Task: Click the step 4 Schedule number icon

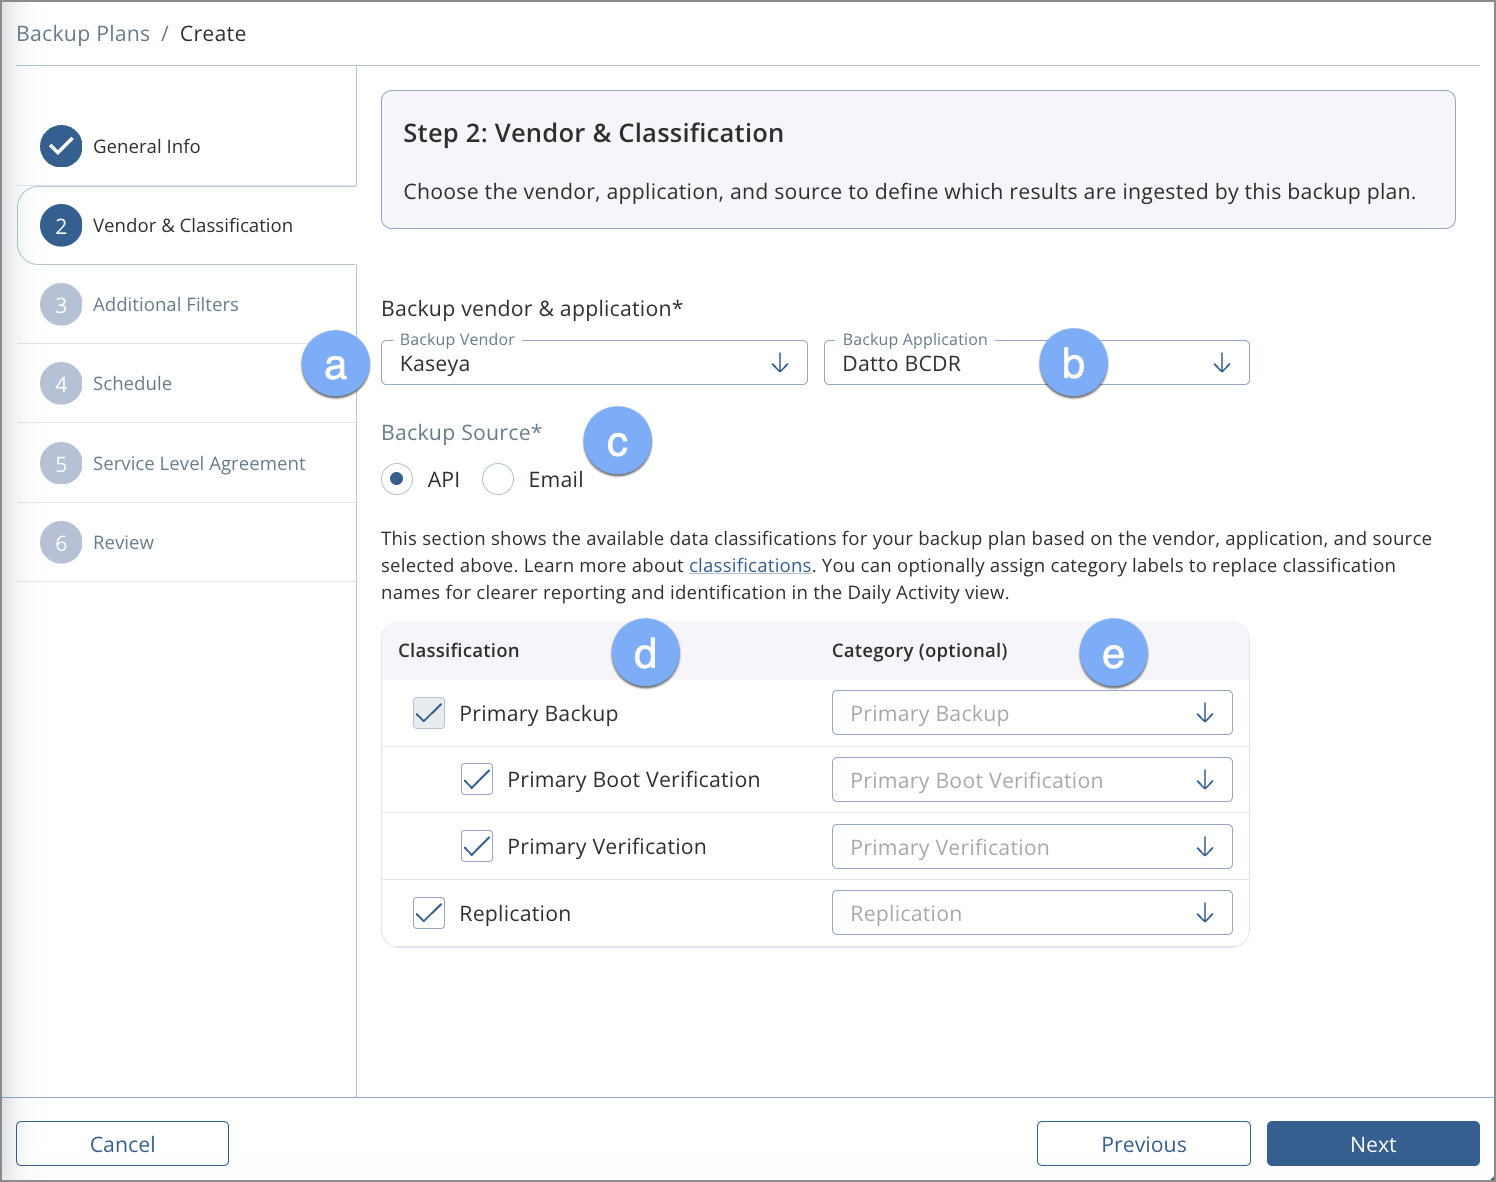Action: [61, 384]
